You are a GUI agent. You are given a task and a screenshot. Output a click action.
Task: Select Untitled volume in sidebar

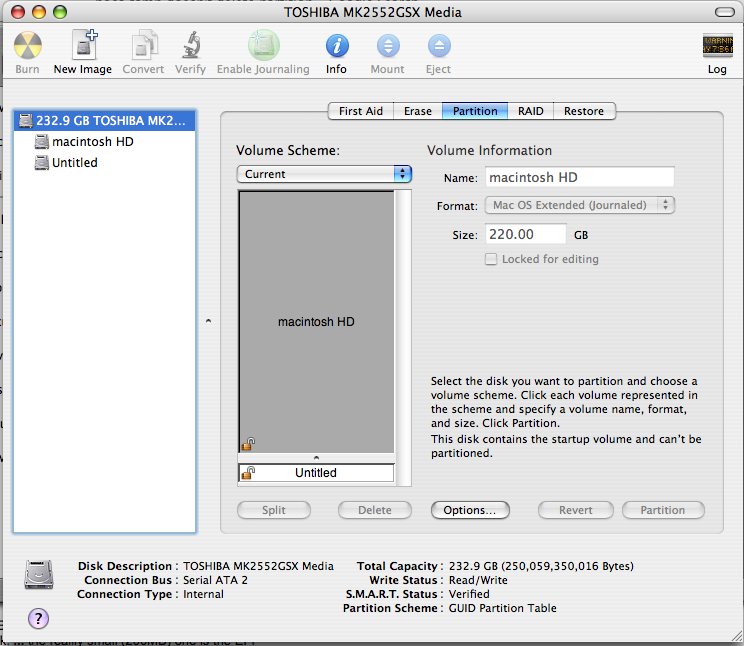coord(104,162)
